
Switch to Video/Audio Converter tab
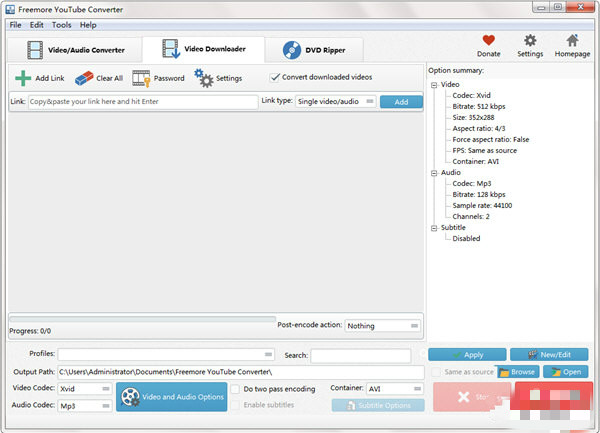(75, 50)
